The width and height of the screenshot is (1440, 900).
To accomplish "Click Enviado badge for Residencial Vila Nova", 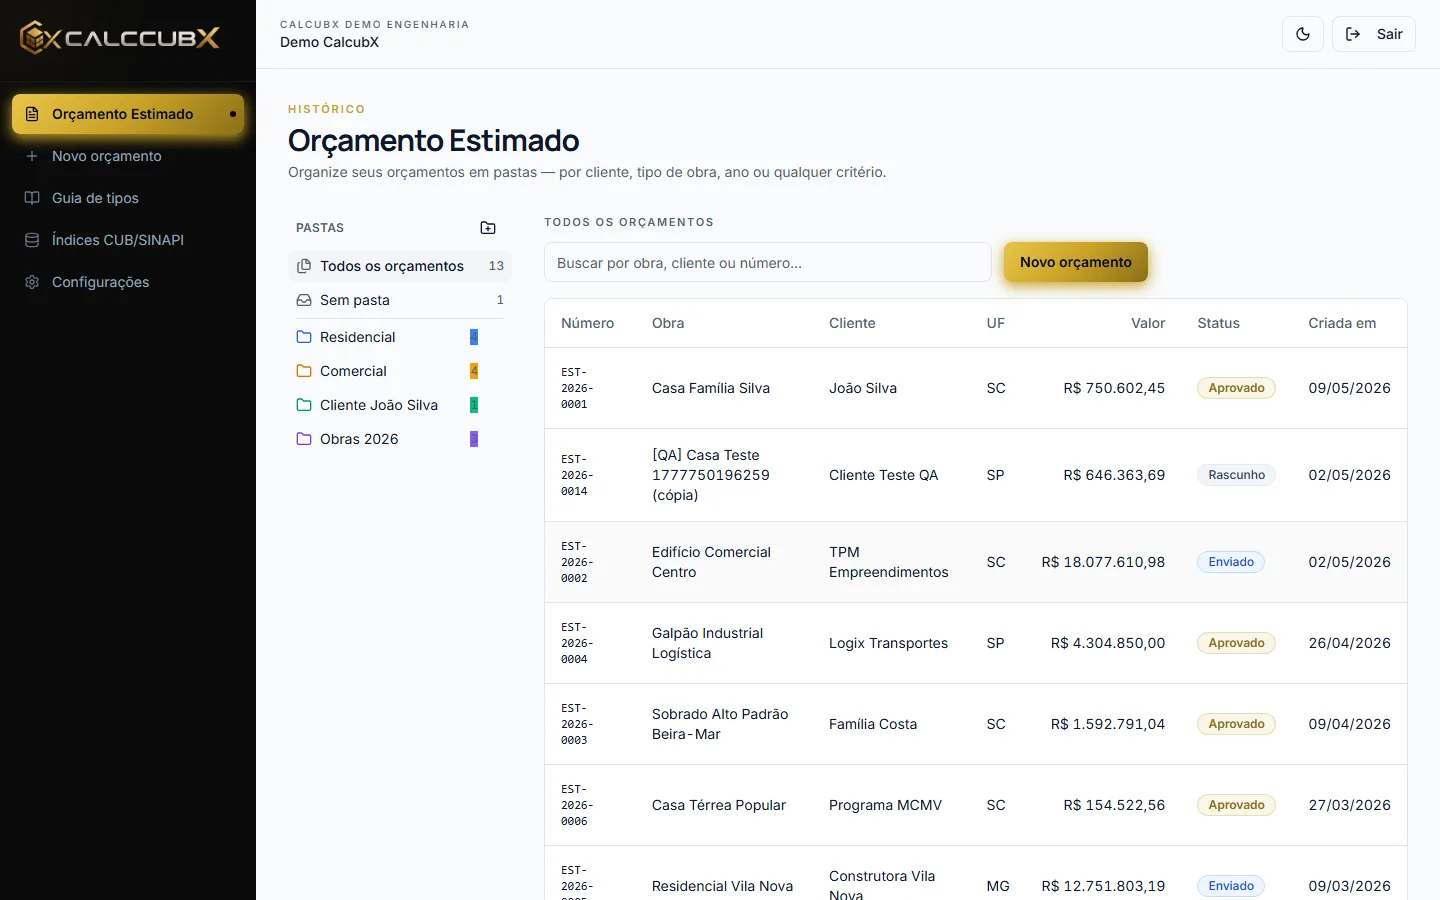I will 1231,886.
